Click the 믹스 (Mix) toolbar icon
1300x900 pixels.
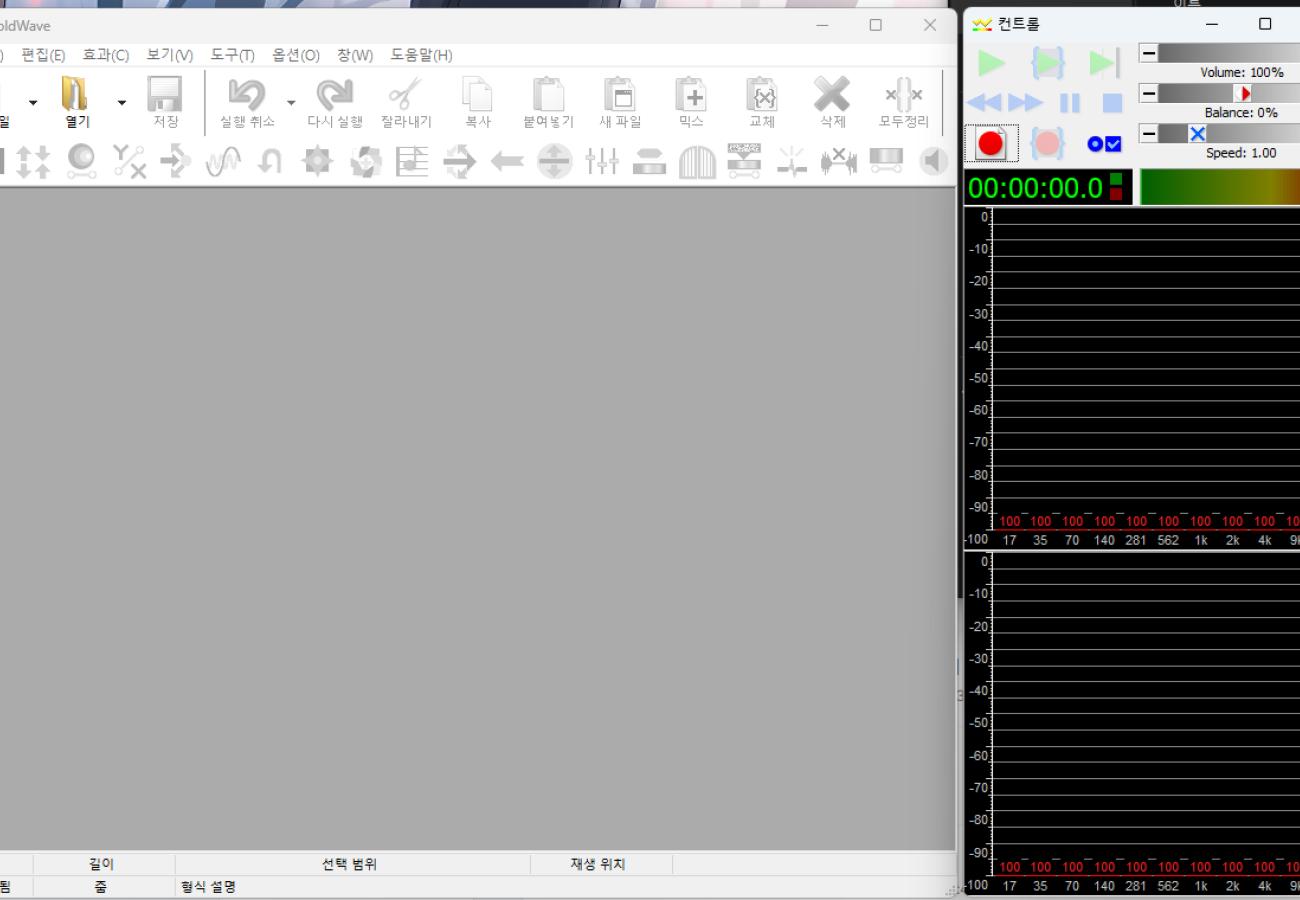click(691, 95)
